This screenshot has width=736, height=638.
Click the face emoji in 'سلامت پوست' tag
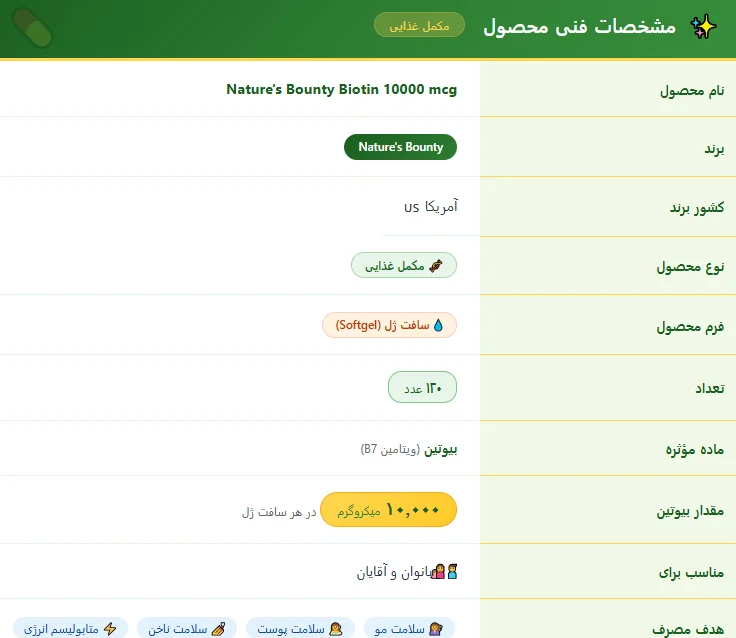[336, 629]
